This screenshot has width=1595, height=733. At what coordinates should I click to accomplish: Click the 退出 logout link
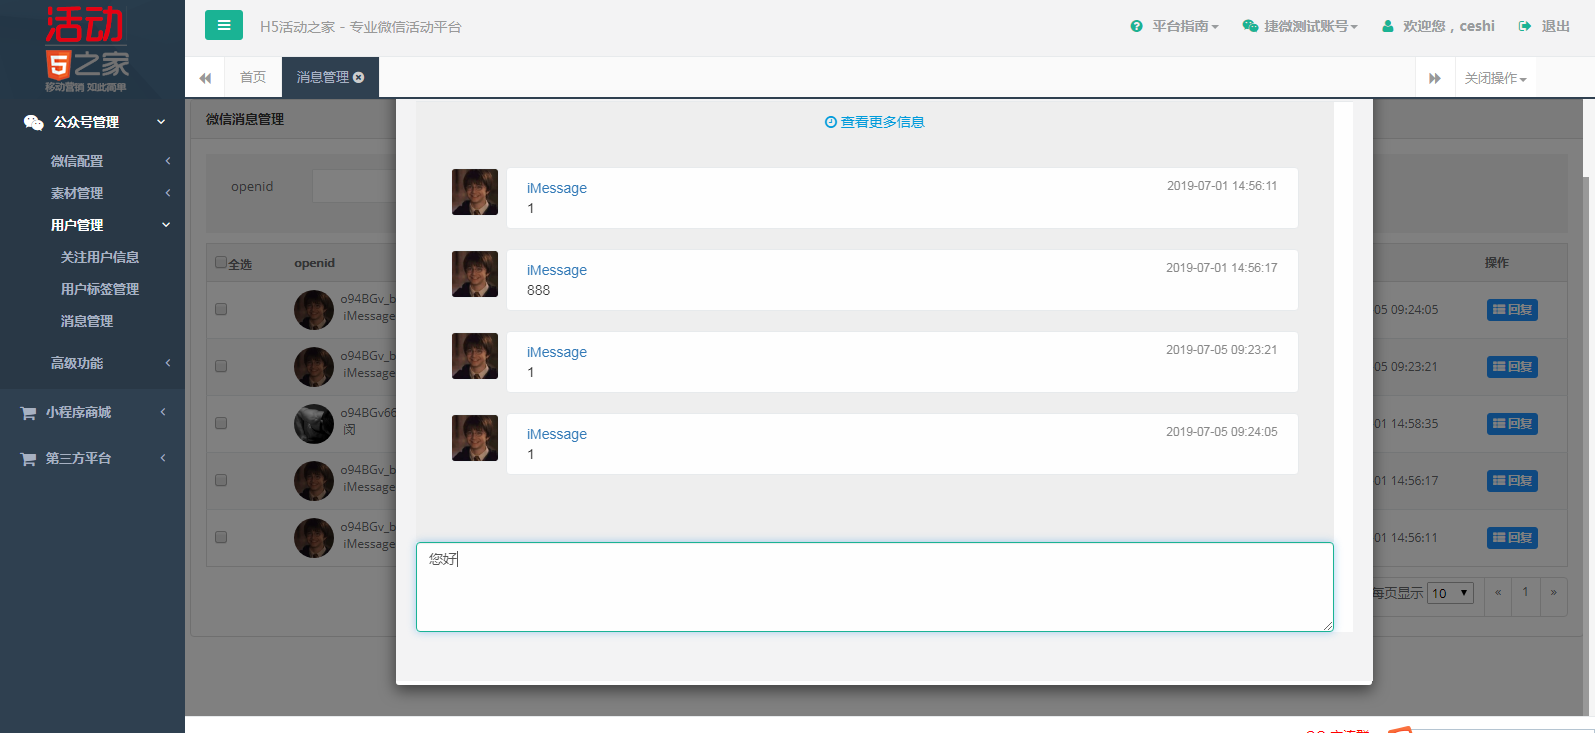[1544, 26]
